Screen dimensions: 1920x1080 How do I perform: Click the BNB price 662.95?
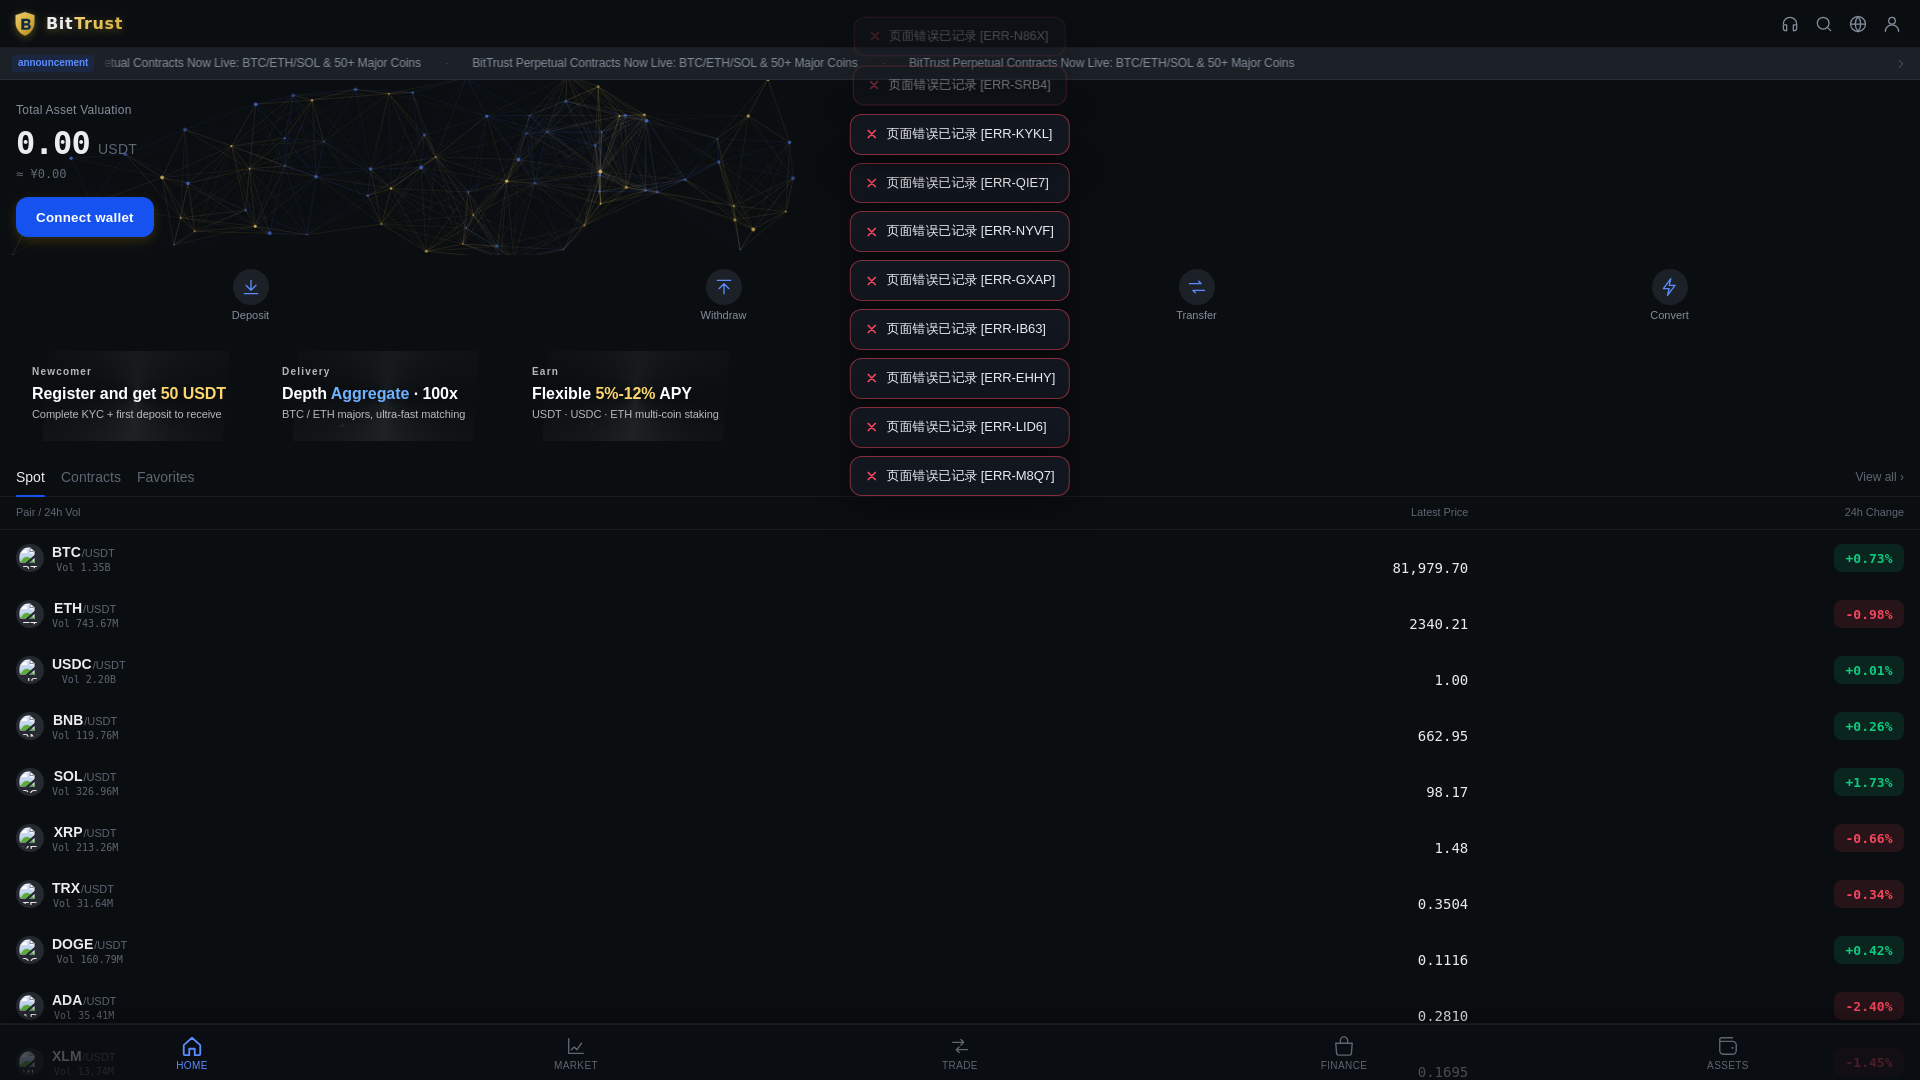tap(1442, 736)
